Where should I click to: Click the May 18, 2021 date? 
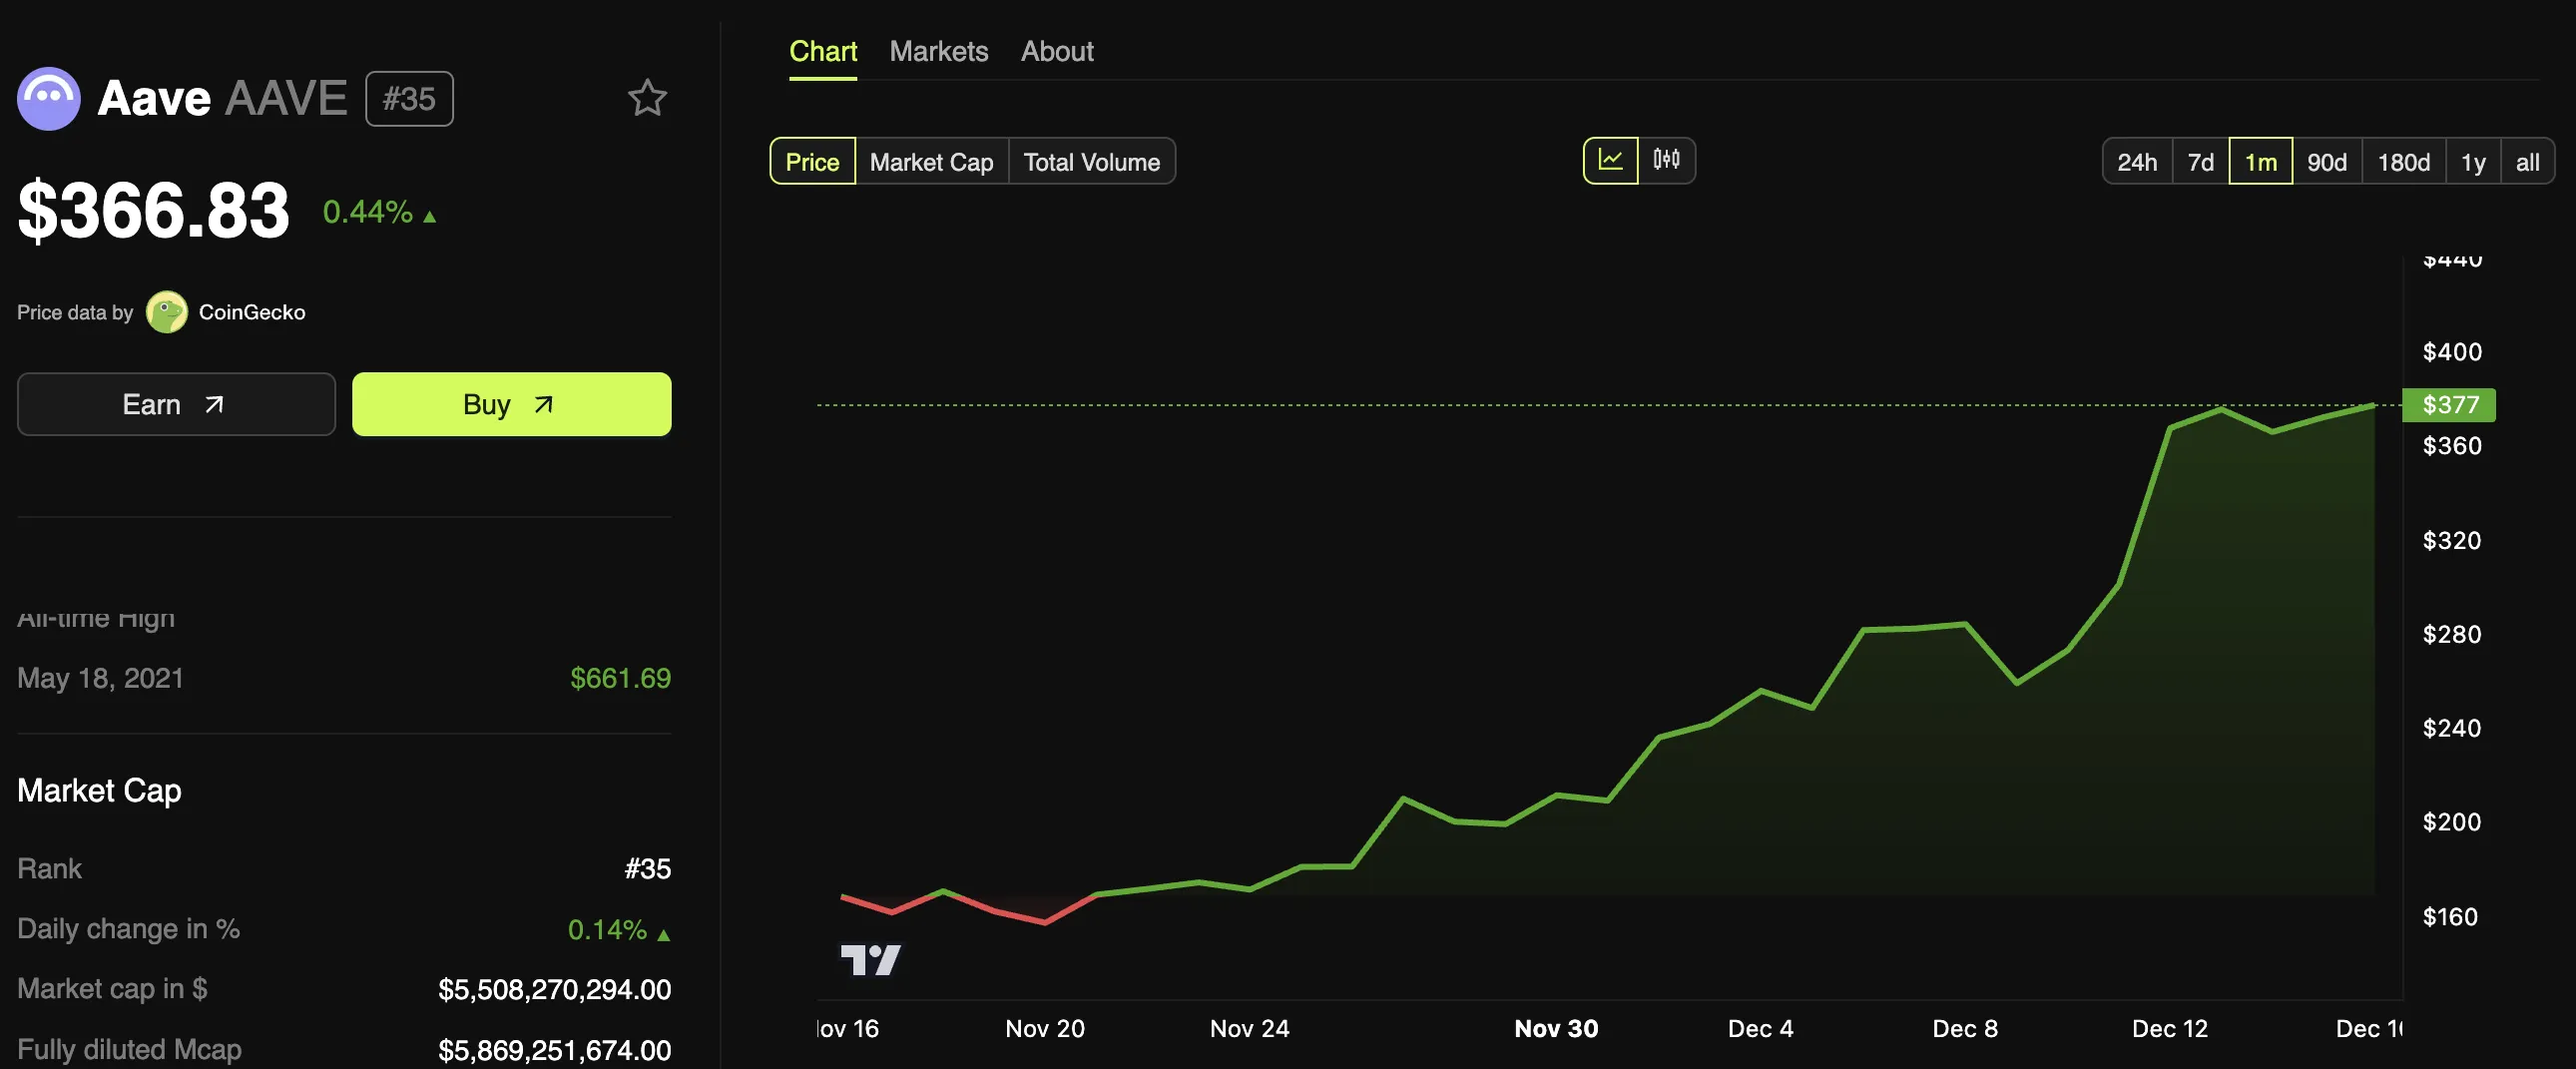[100, 678]
